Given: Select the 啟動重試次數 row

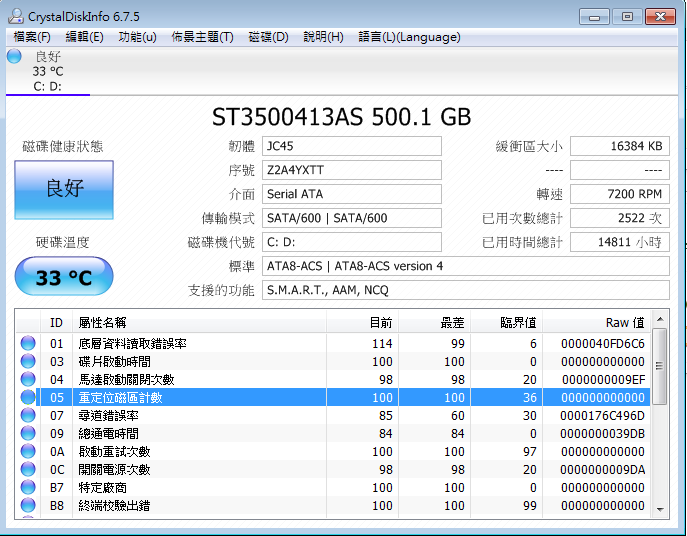Looking at the screenshot, I should click(333, 451).
